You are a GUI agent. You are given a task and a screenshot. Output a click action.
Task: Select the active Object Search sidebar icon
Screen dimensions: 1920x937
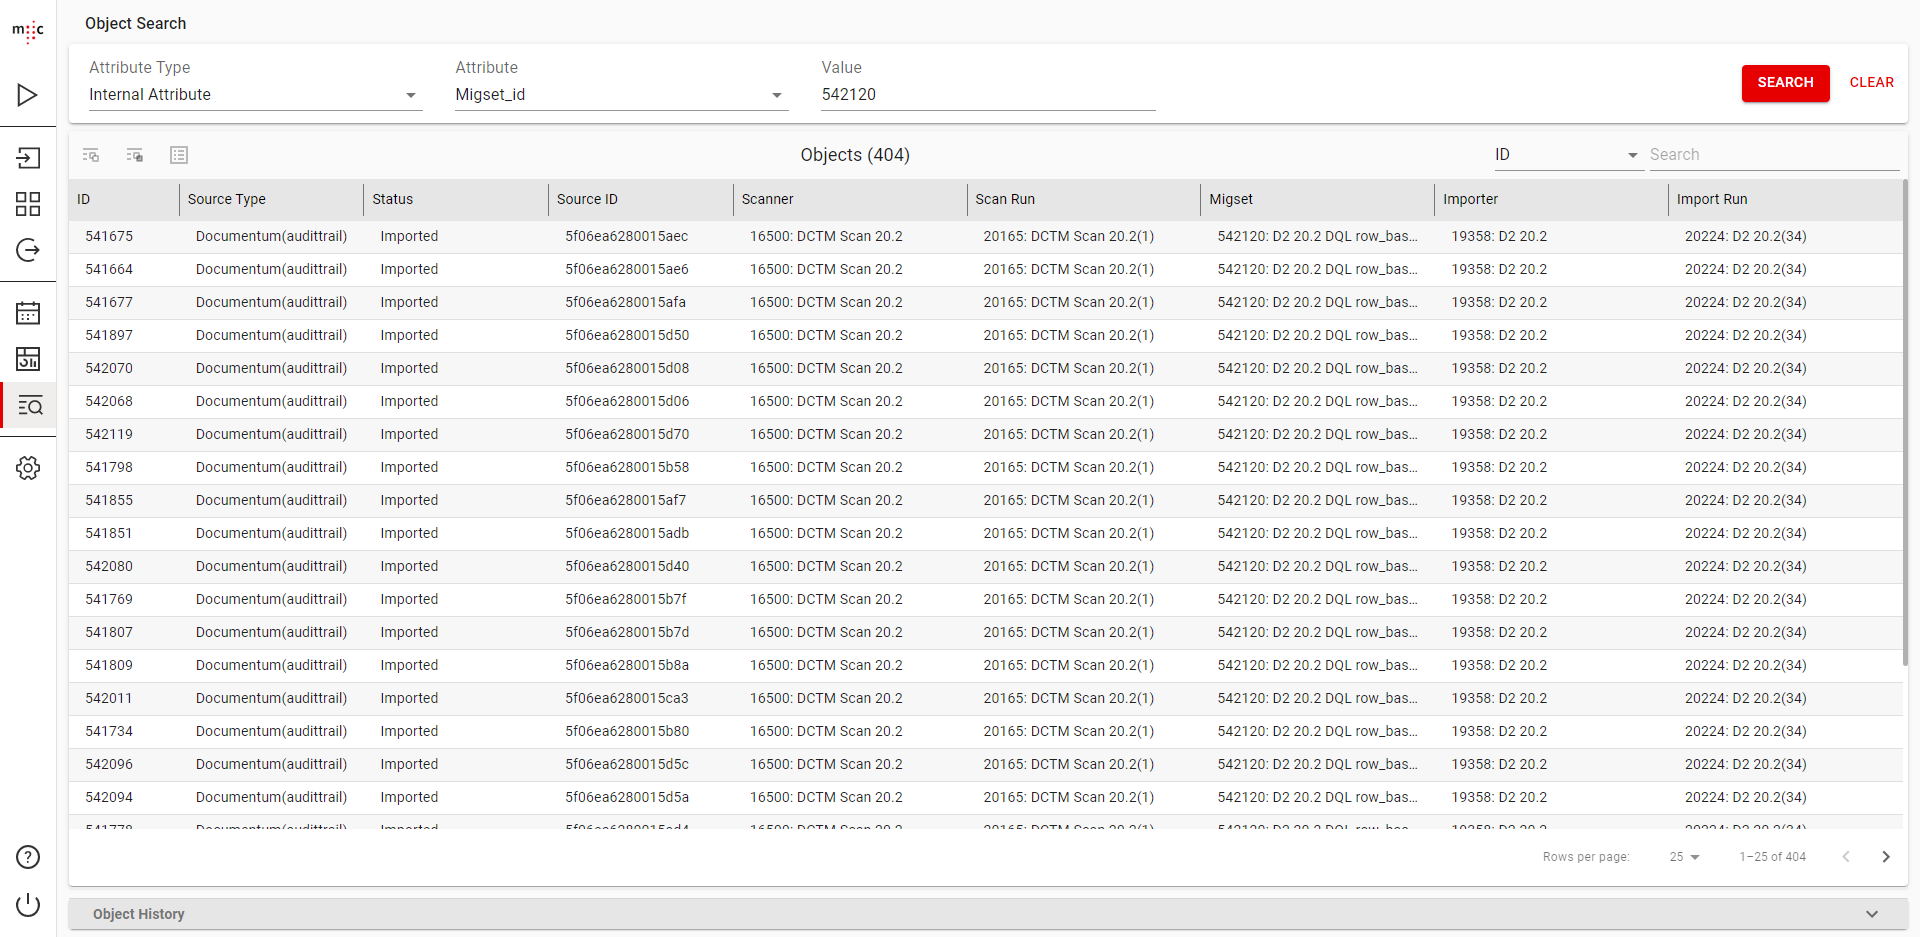[27, 405]
